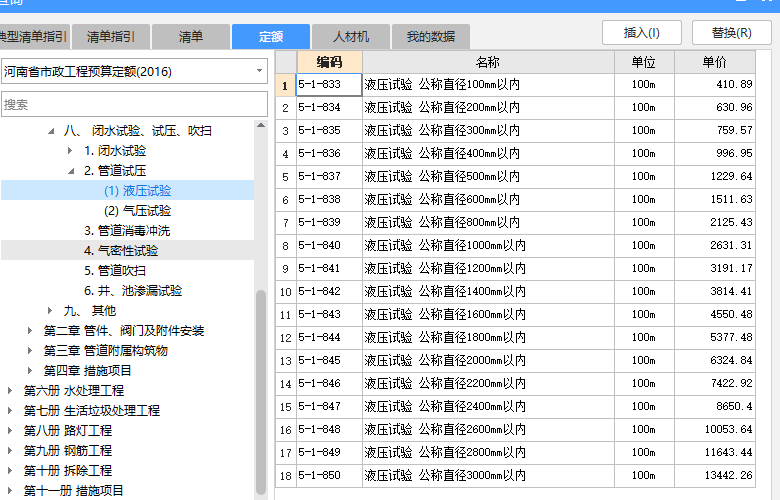The image size is (780, 500).
Task: Expand 第十一册 措施项目 node
Action: point(10,490)
